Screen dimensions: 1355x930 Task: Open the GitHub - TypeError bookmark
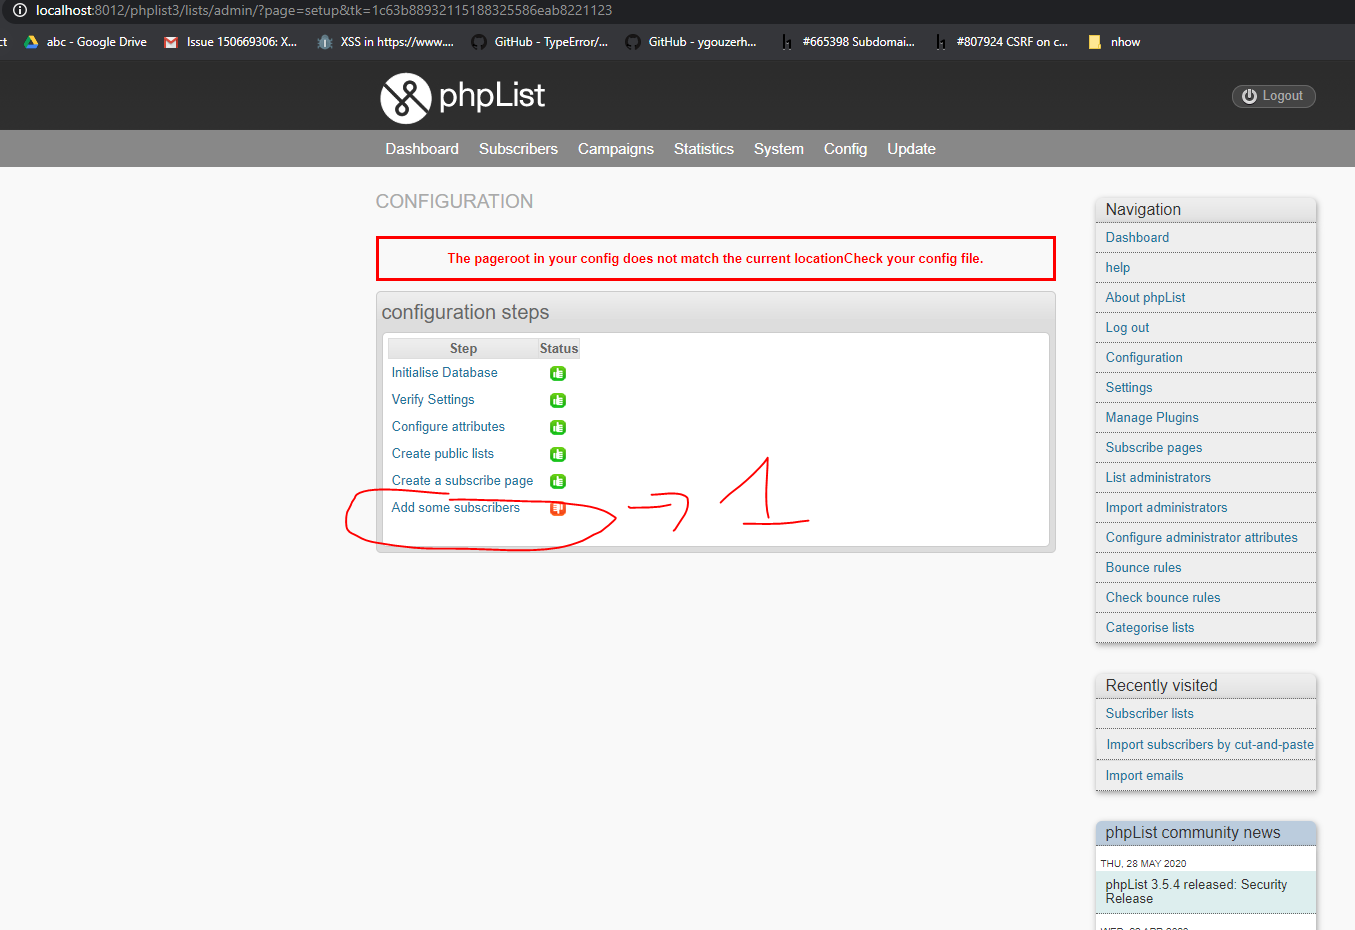point(540,42)
